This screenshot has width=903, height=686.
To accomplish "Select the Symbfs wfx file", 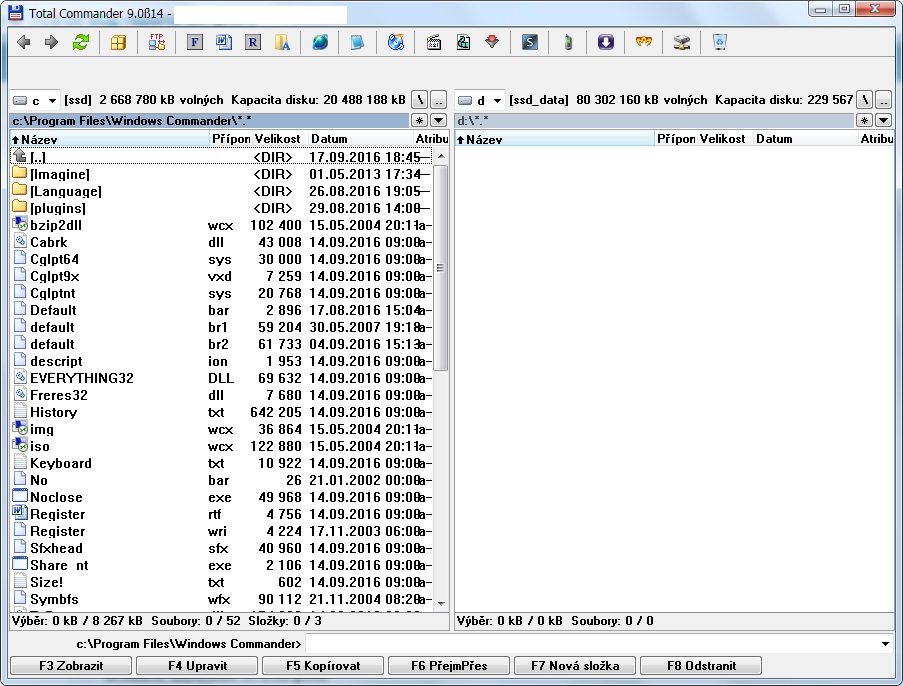I will coord(221,599).
